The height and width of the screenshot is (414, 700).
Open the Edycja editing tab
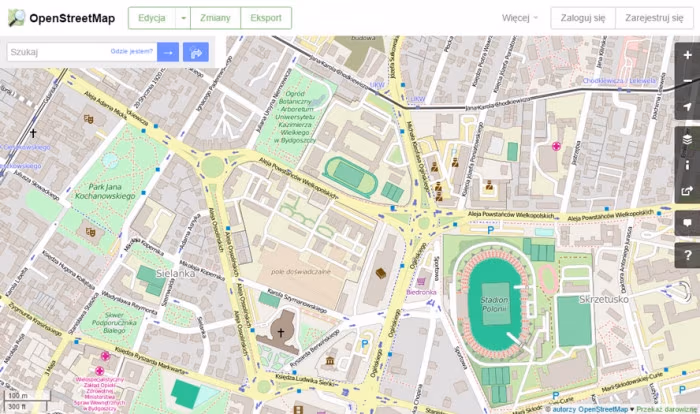152,18
